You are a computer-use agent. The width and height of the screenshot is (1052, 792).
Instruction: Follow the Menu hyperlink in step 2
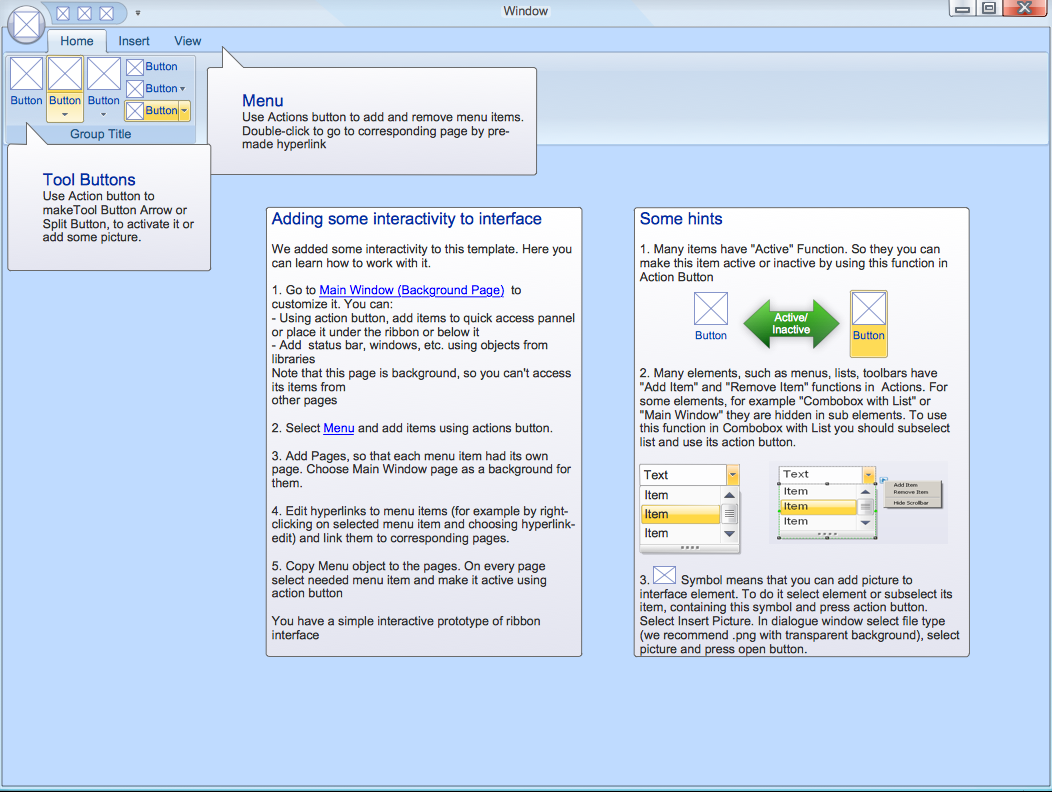pos(338,428)
